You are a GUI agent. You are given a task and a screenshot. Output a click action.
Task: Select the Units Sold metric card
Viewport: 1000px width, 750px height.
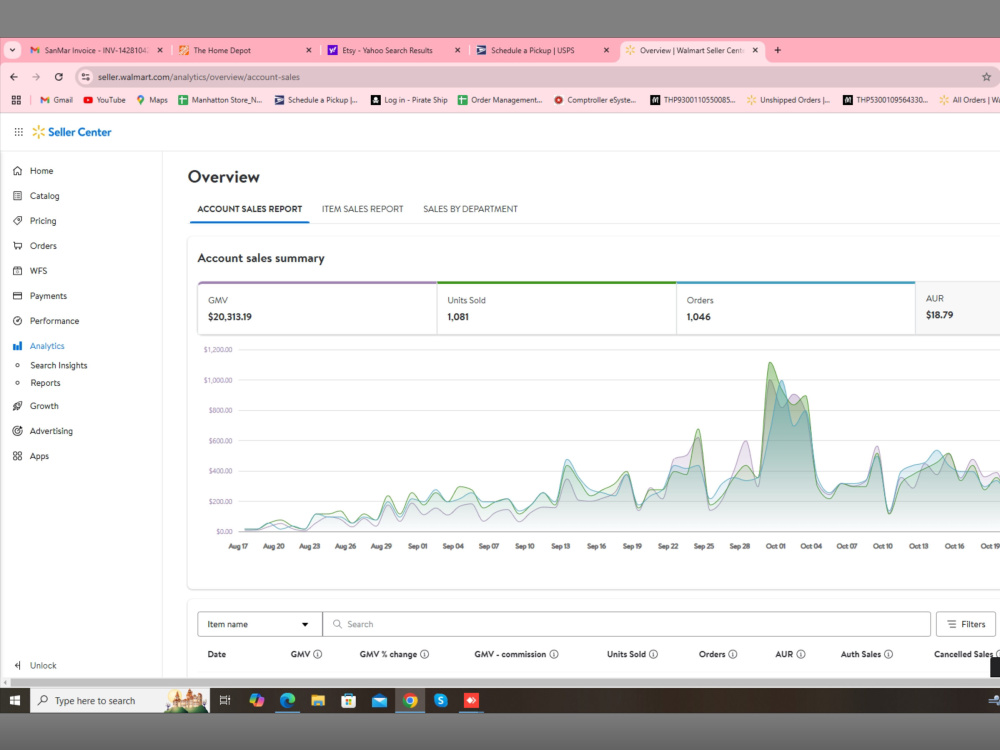click(x=557, y=308)
